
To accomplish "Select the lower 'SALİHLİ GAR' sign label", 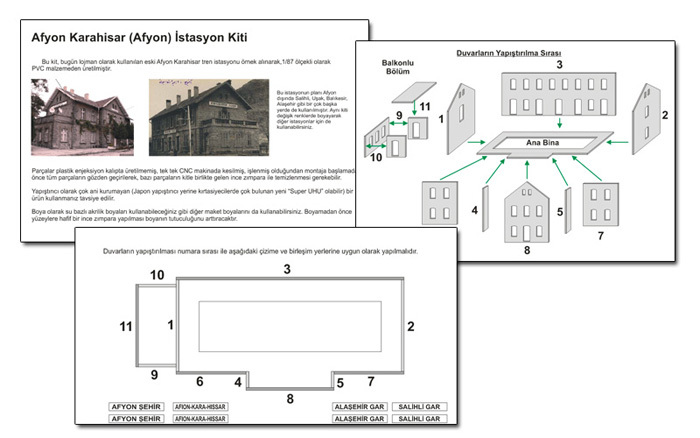I will [419, 419].
